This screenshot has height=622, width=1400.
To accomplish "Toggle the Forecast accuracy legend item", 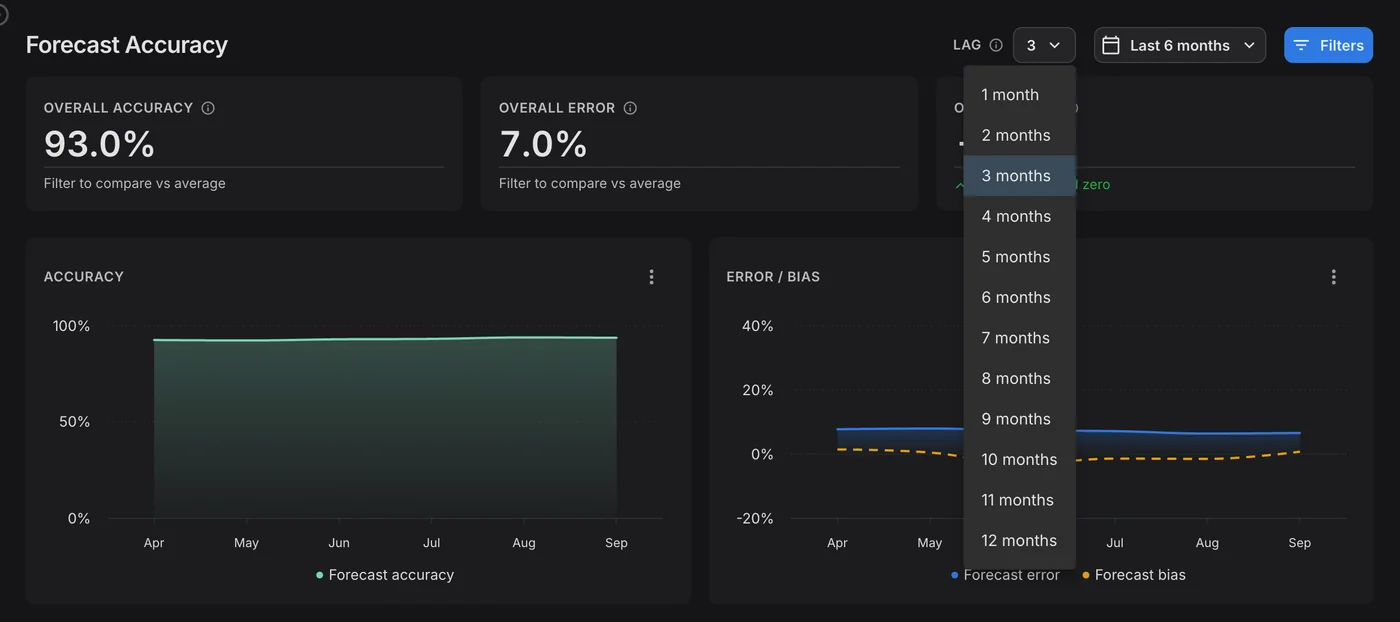I will pos(385,575).
